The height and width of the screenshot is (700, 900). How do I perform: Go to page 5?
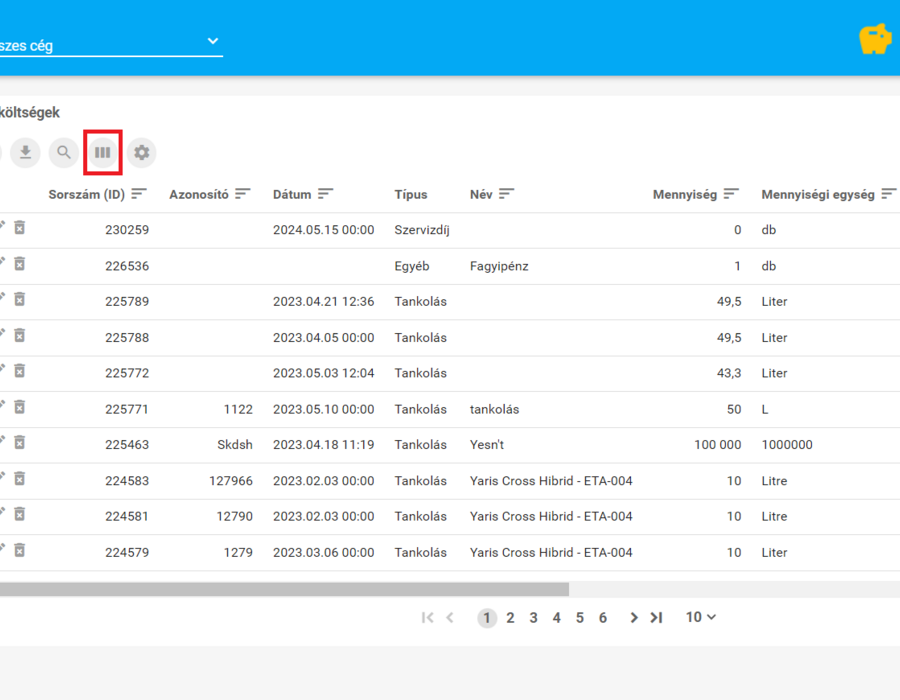click(580, 618)
